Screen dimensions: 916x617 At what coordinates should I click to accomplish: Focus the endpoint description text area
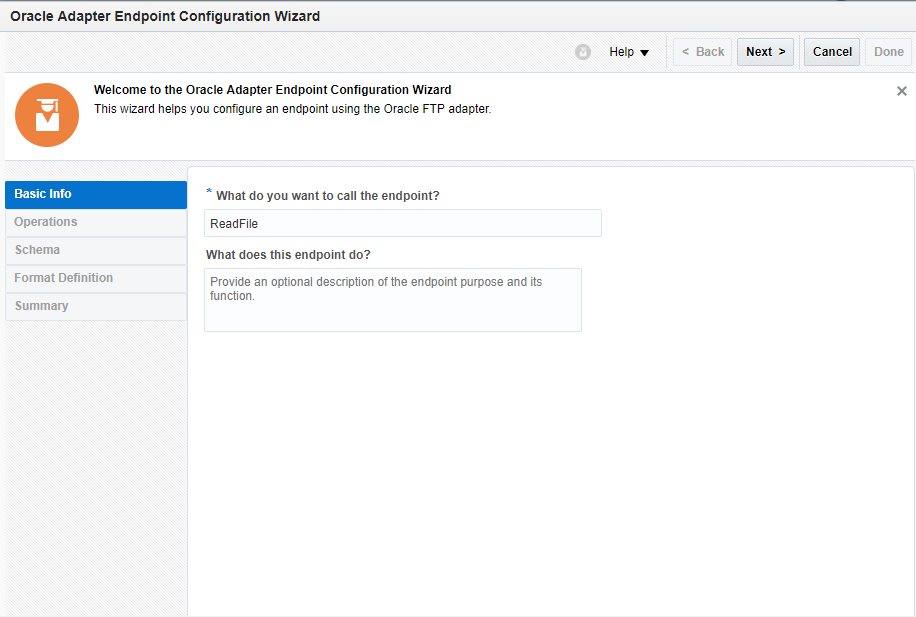point(392,299)
